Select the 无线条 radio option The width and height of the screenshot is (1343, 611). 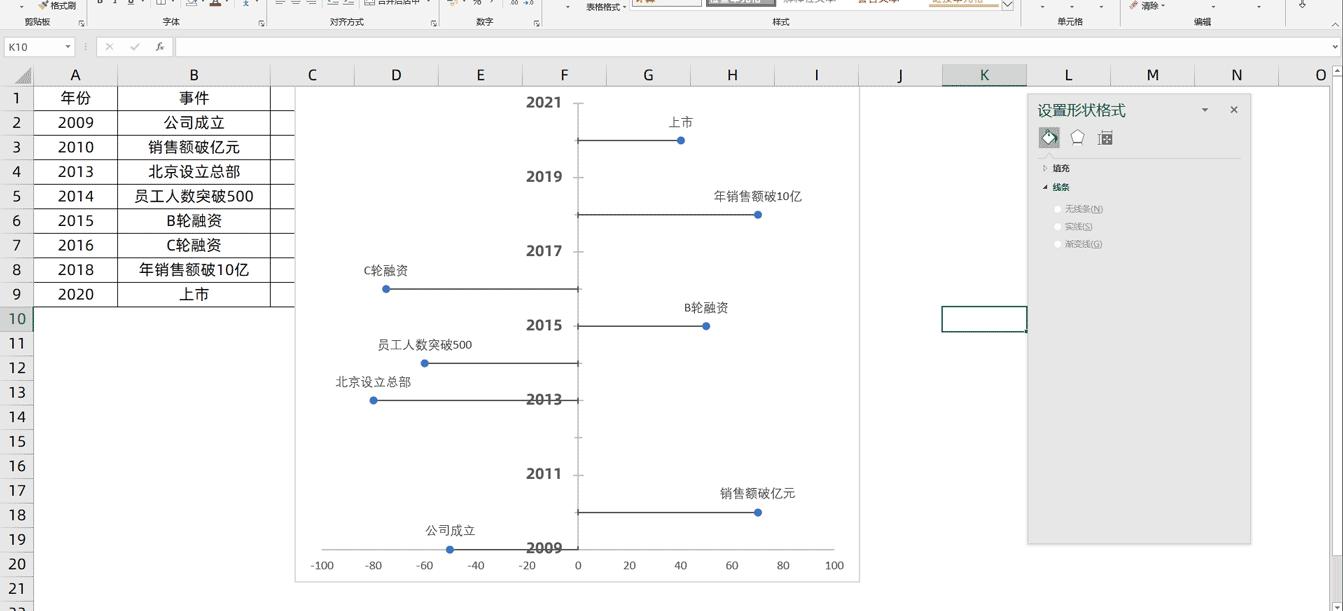pos(1058,208)
